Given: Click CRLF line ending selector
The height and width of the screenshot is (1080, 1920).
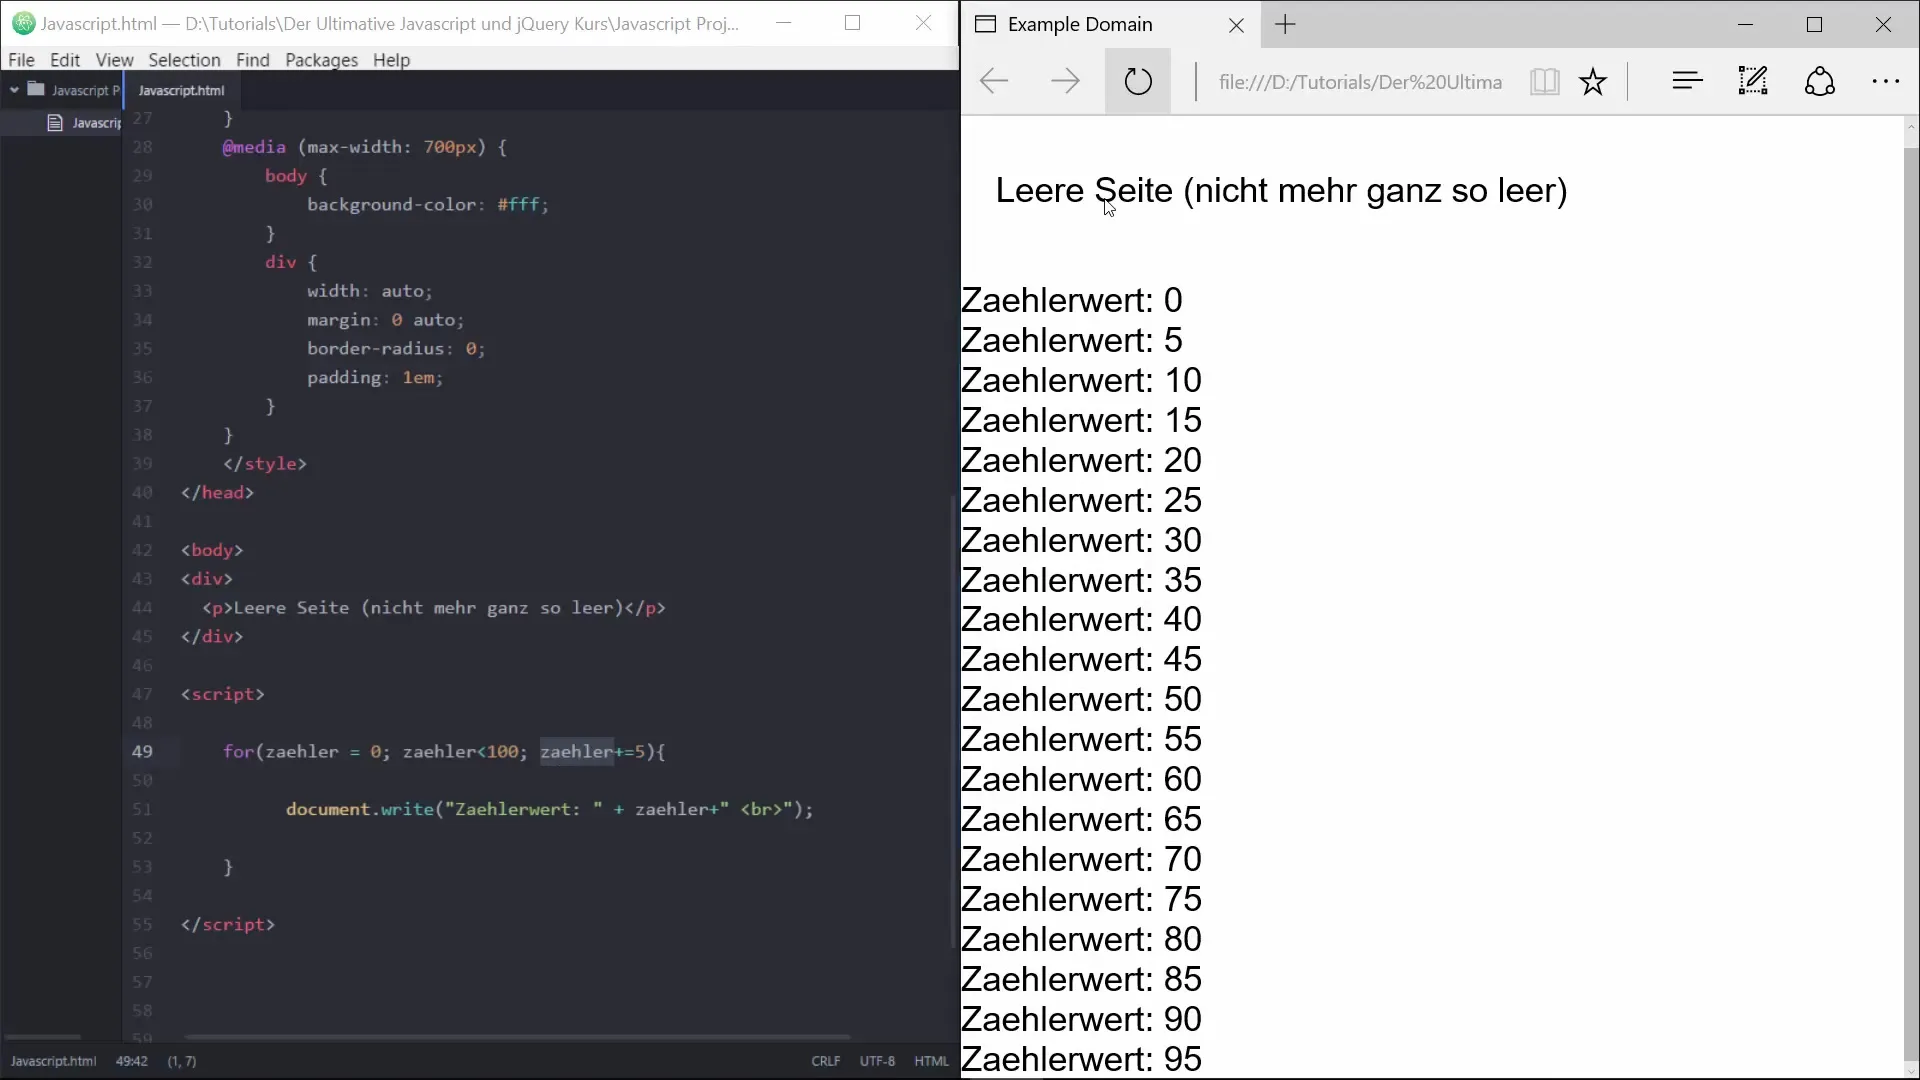Looking at the screenshot, I should click(825, 1061).
